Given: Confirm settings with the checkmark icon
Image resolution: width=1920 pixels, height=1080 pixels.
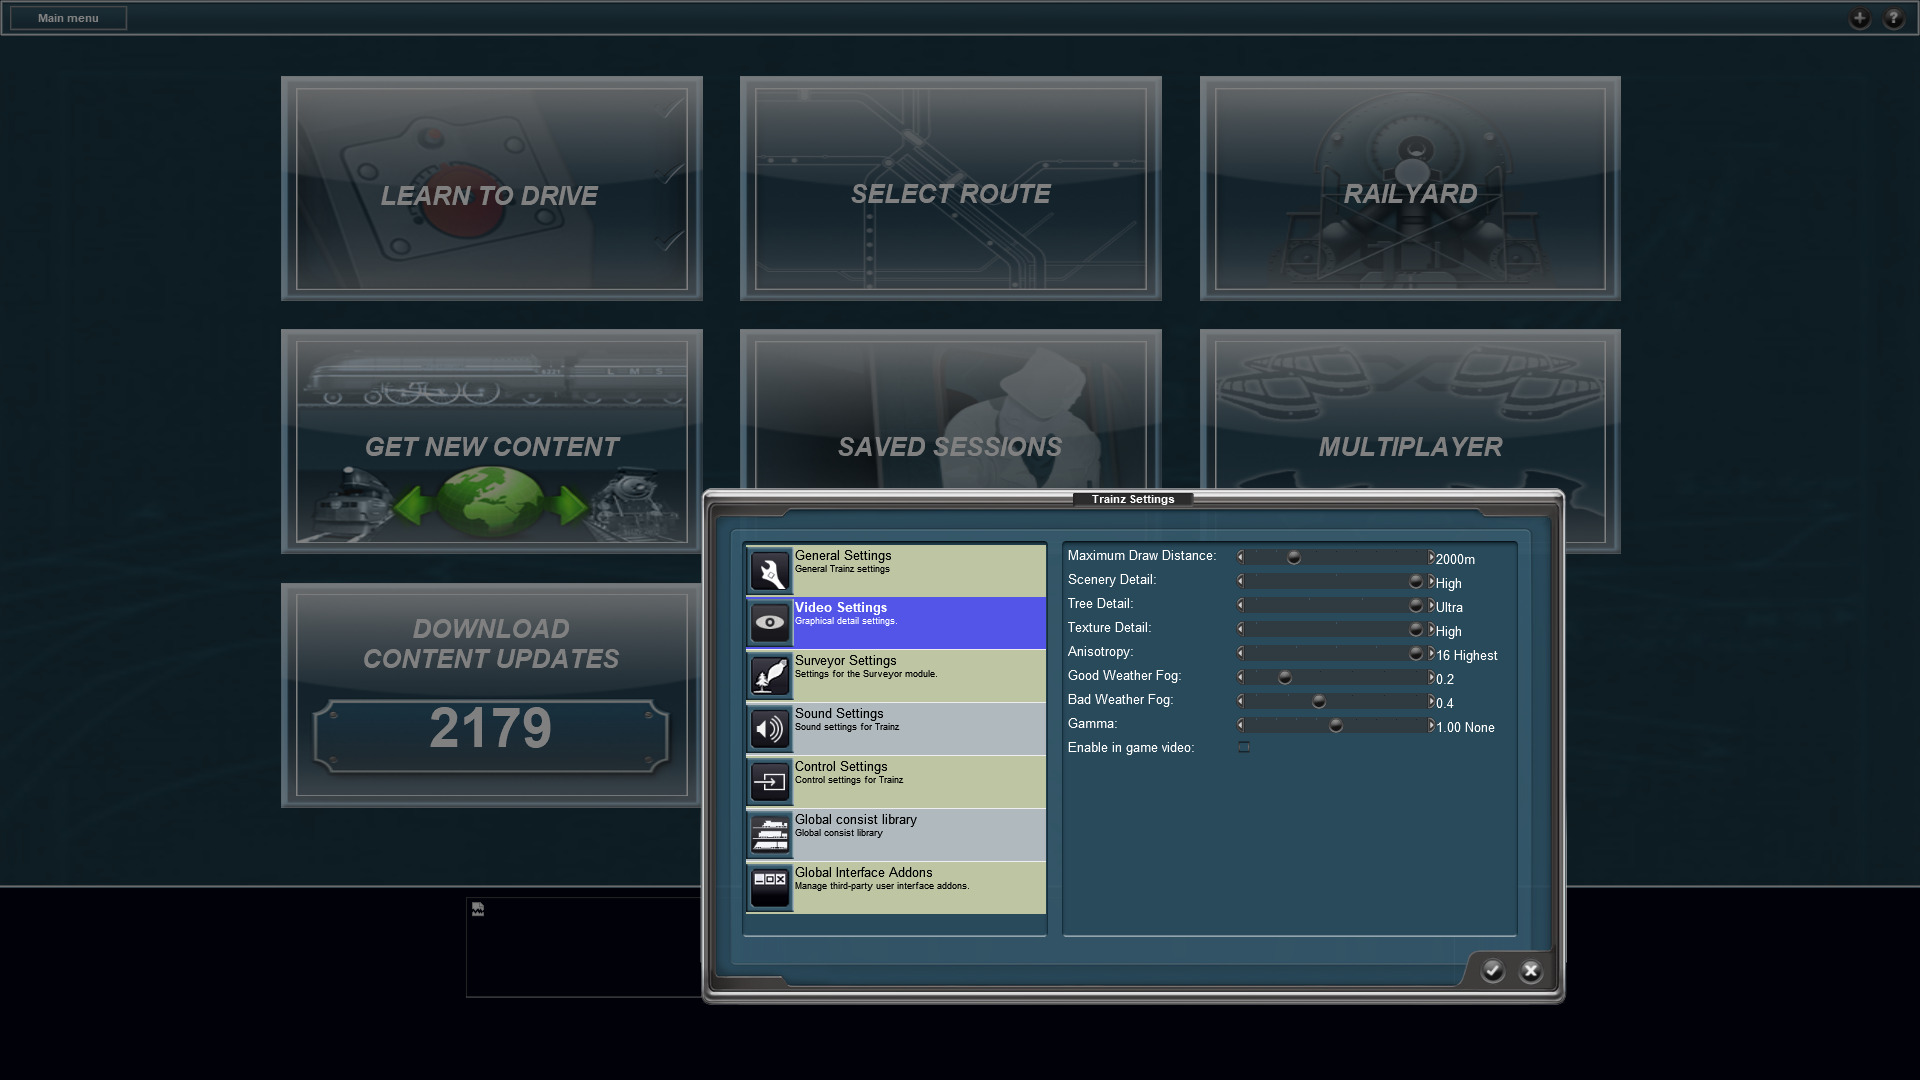Looking at the screenshot, I should (1493, 971).
